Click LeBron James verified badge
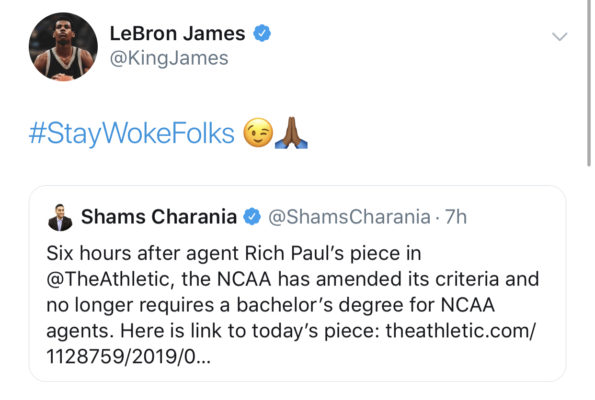Viewport: 595px width, 400px height. [x=262, y=33]
